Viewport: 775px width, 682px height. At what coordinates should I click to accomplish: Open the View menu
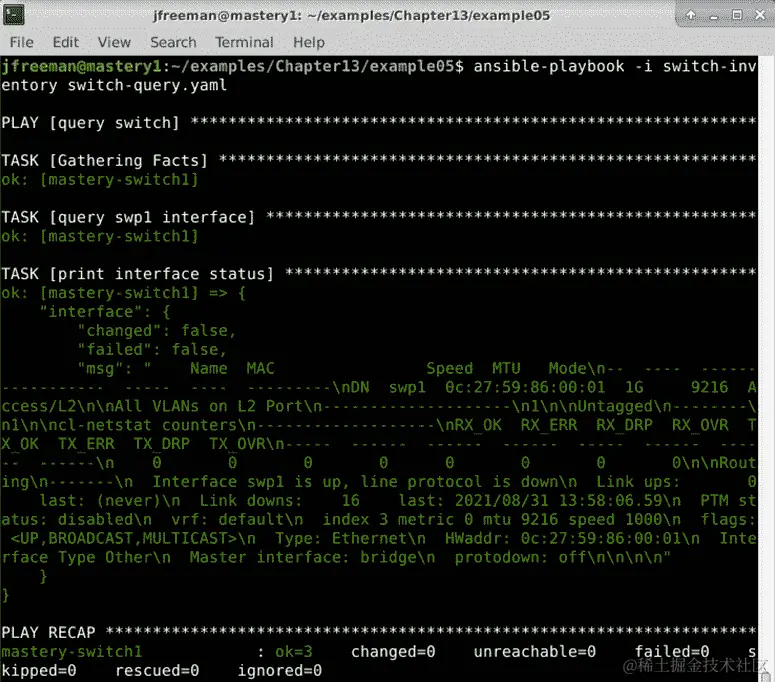[114, 43]
